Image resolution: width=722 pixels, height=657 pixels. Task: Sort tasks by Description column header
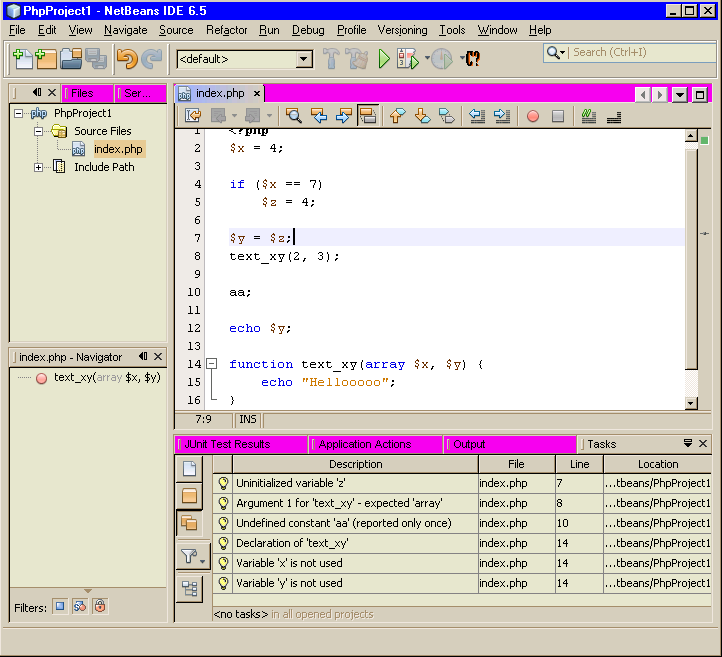(355, 464)
